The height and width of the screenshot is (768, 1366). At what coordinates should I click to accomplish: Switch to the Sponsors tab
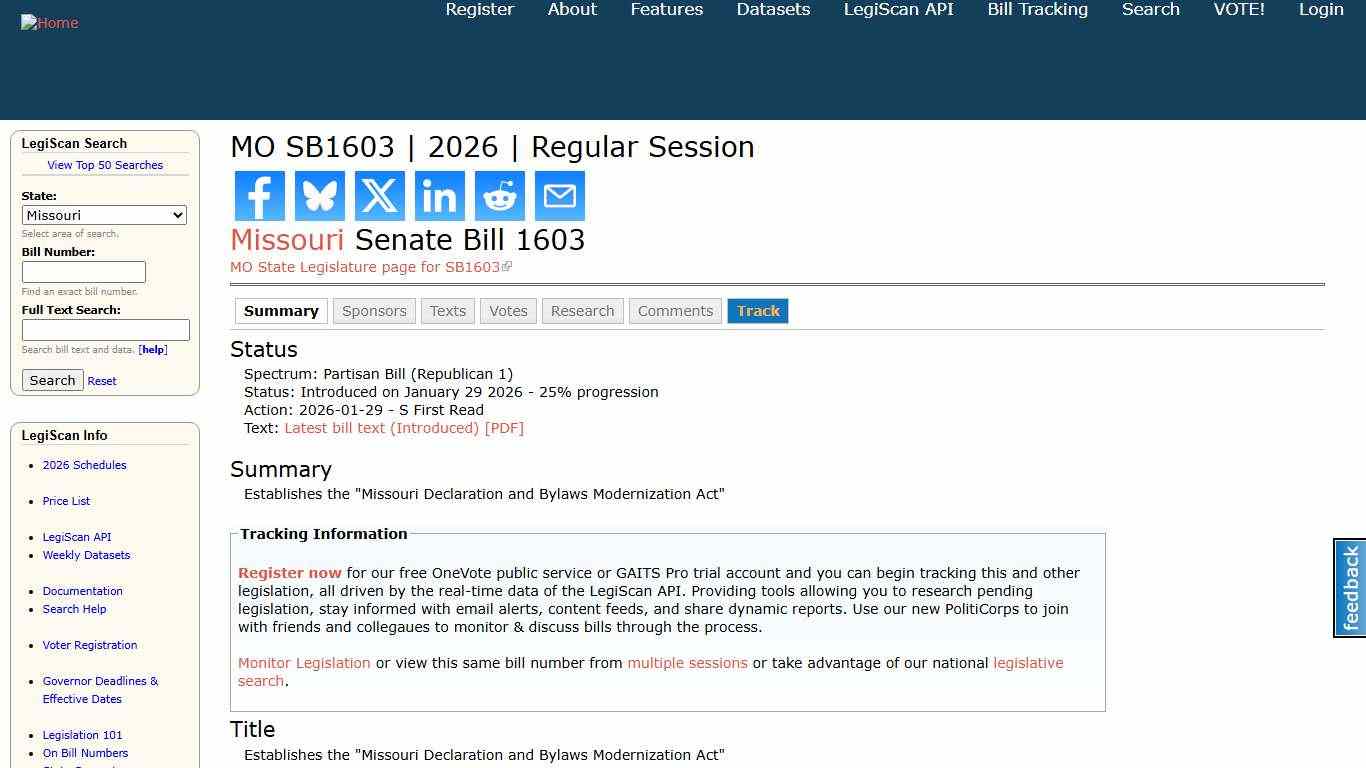coord(374,311)
